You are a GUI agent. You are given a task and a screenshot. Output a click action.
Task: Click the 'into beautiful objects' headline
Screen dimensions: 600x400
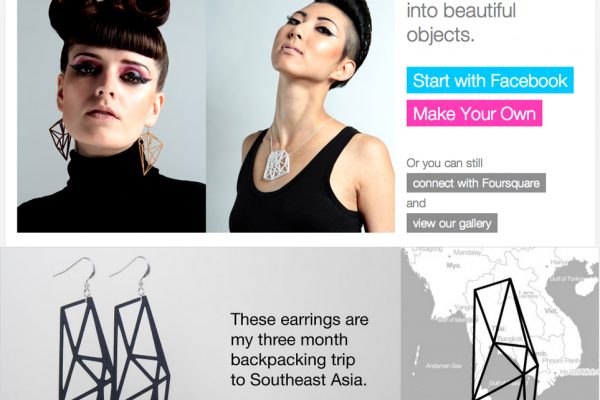[461, 22]
